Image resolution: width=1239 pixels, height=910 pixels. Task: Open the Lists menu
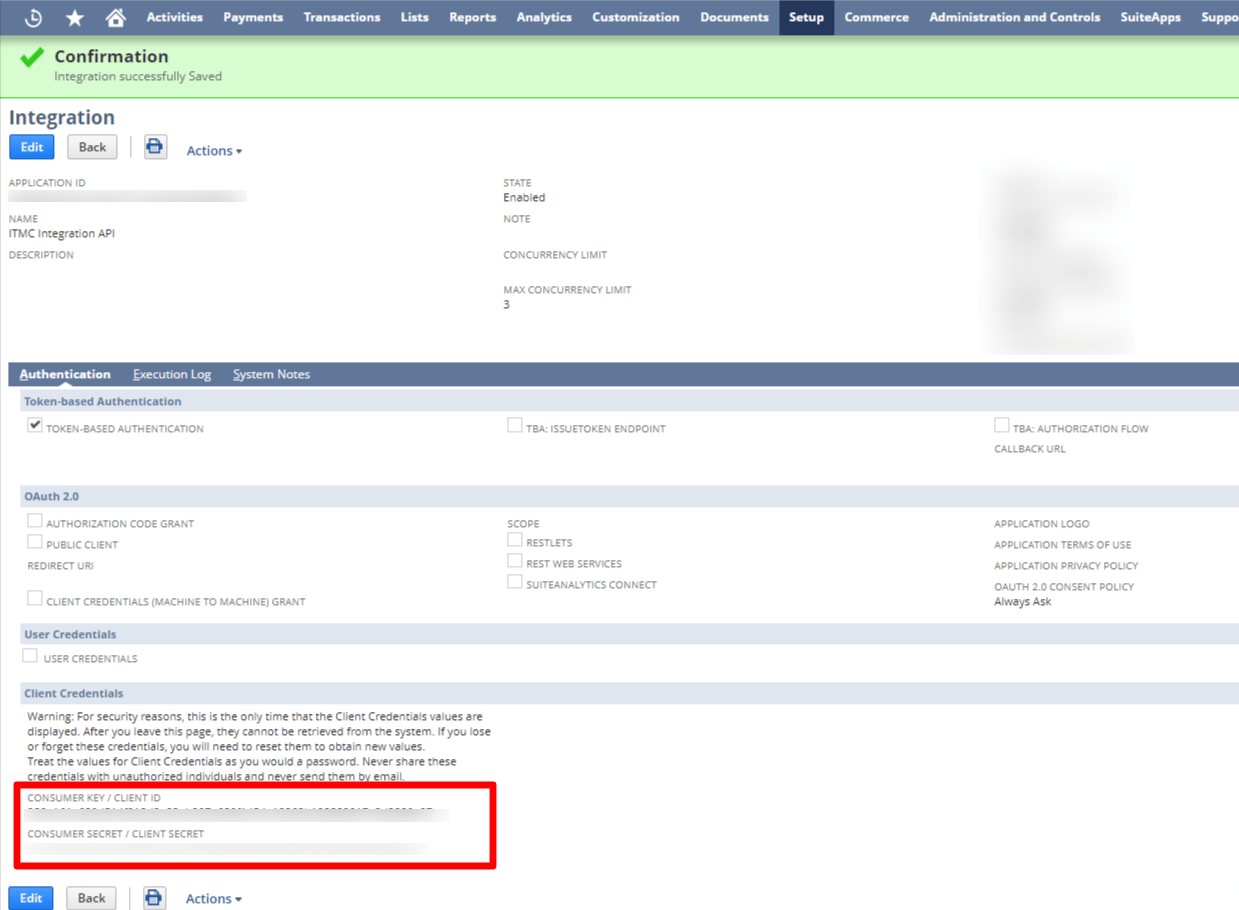point(414,17)
